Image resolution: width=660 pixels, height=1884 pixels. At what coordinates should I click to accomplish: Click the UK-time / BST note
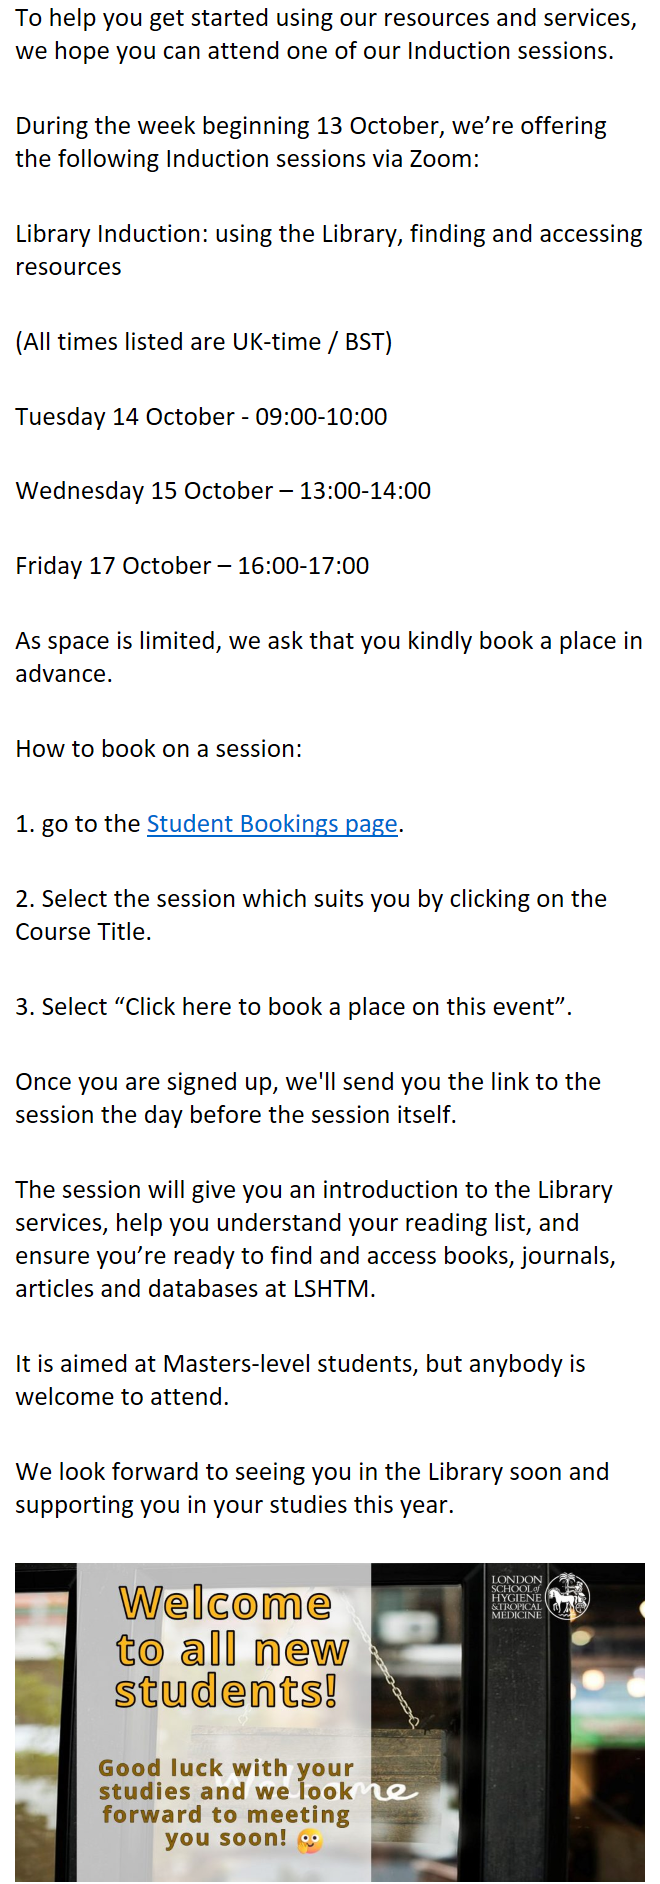(203, 342)
